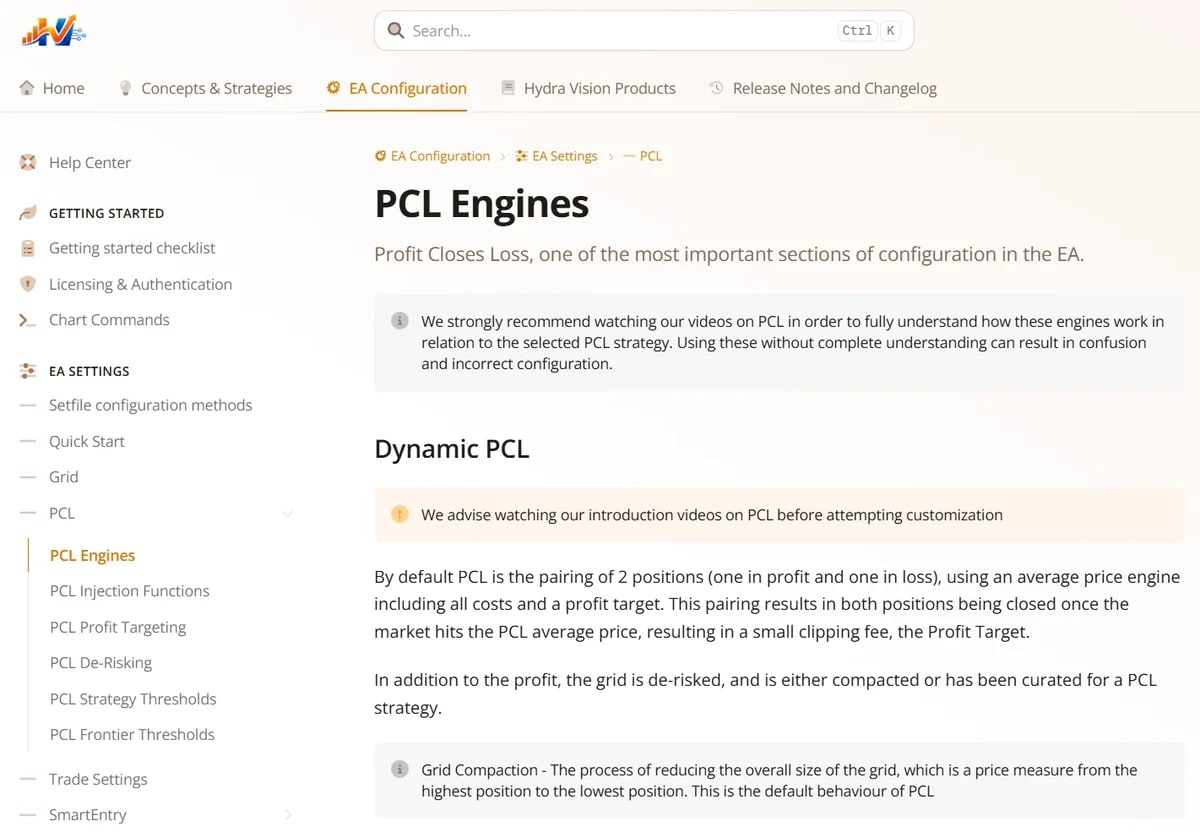Open Licensing & Authentication page
This screenshot has width=1200, height=832.
coord(140,284)
